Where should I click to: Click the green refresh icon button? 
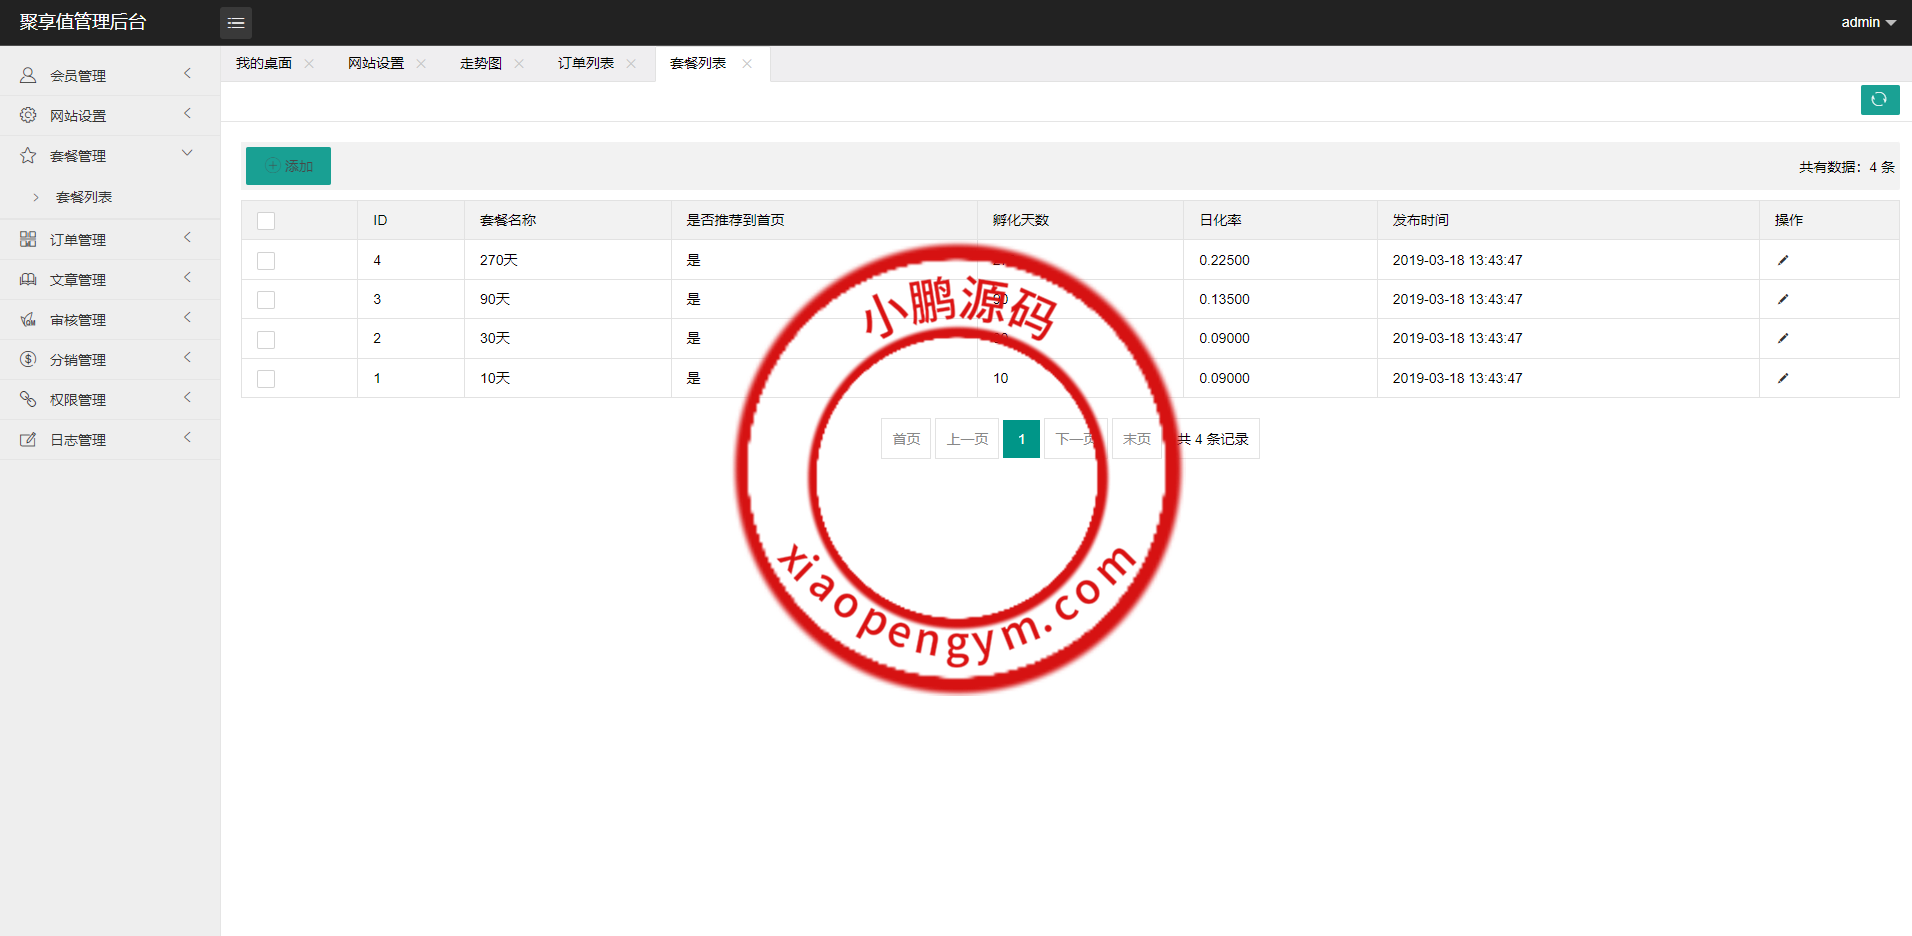[x=1879, y=100]
